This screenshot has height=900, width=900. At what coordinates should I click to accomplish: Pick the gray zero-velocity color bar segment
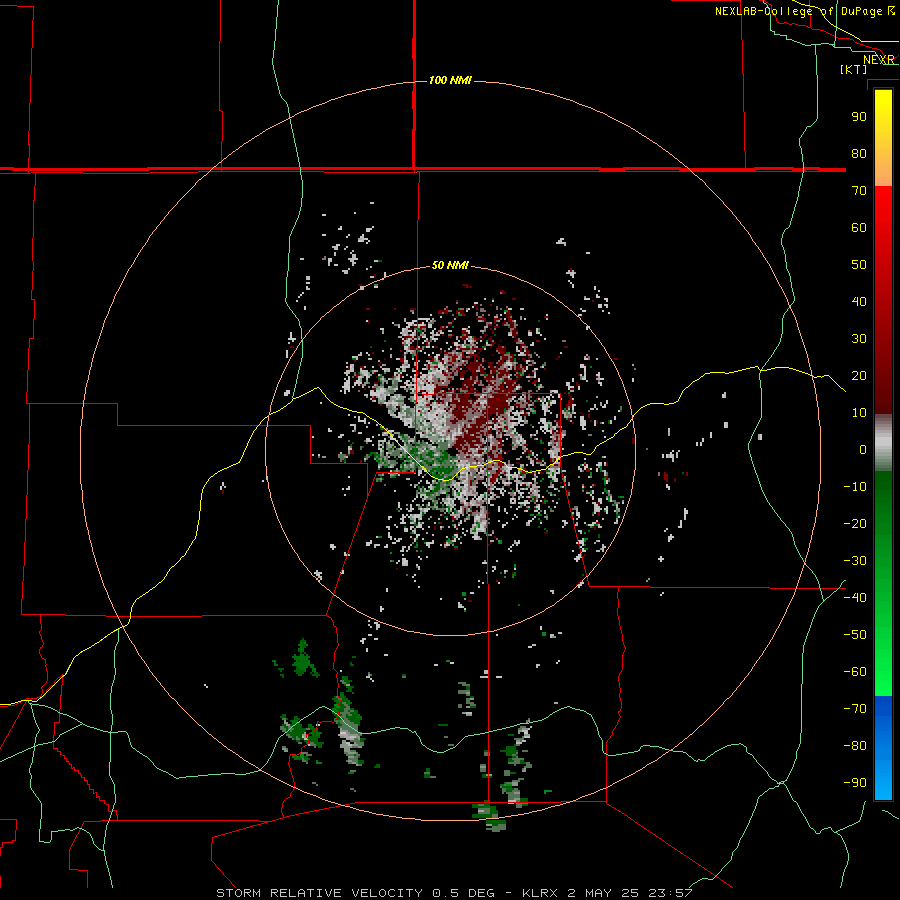883,443
